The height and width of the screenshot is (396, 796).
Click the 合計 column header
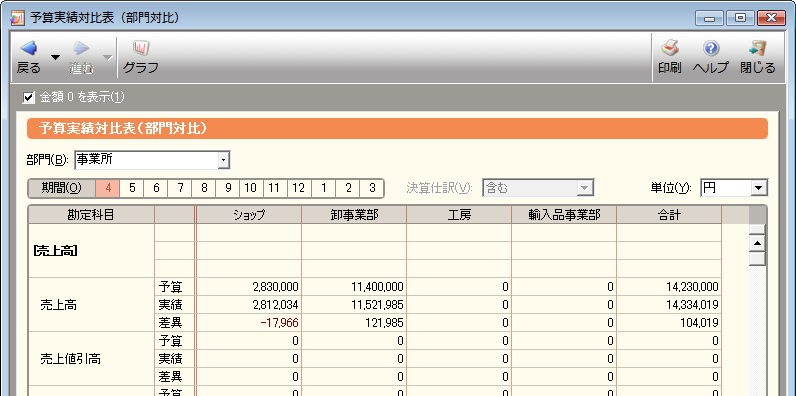point(669,215)
